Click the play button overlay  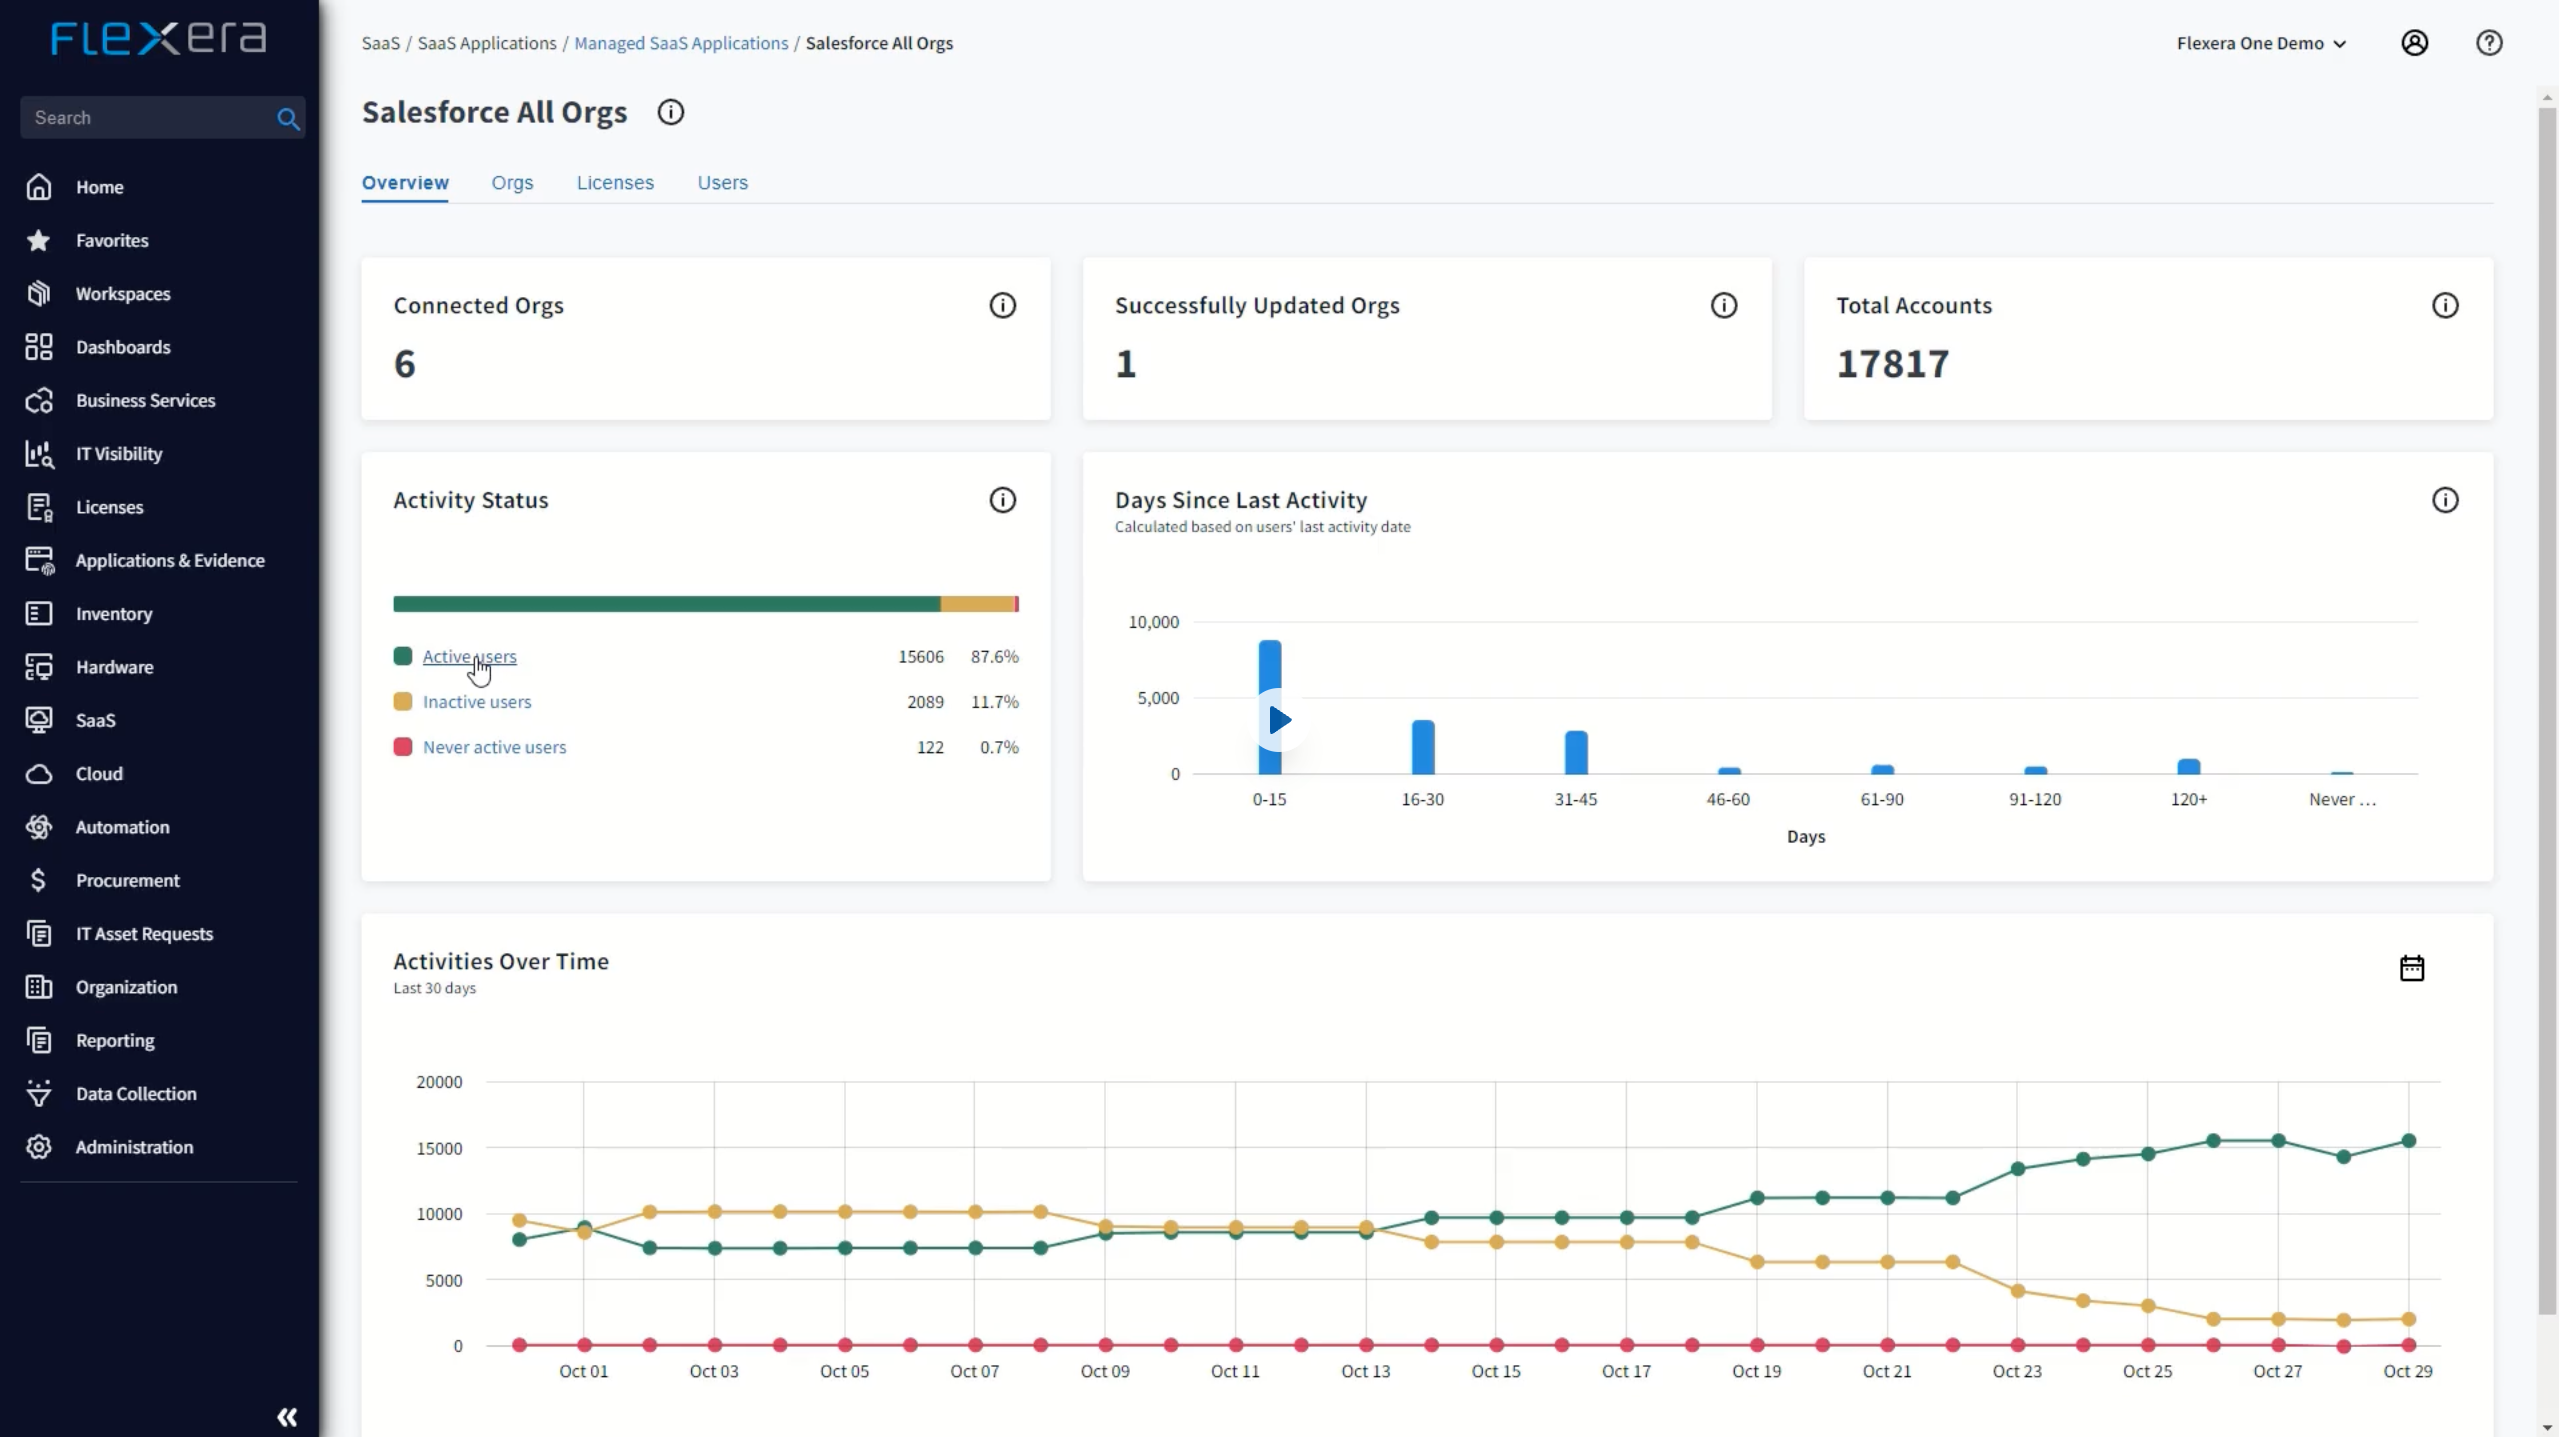pyautogui.click(x=1279, y=720)
